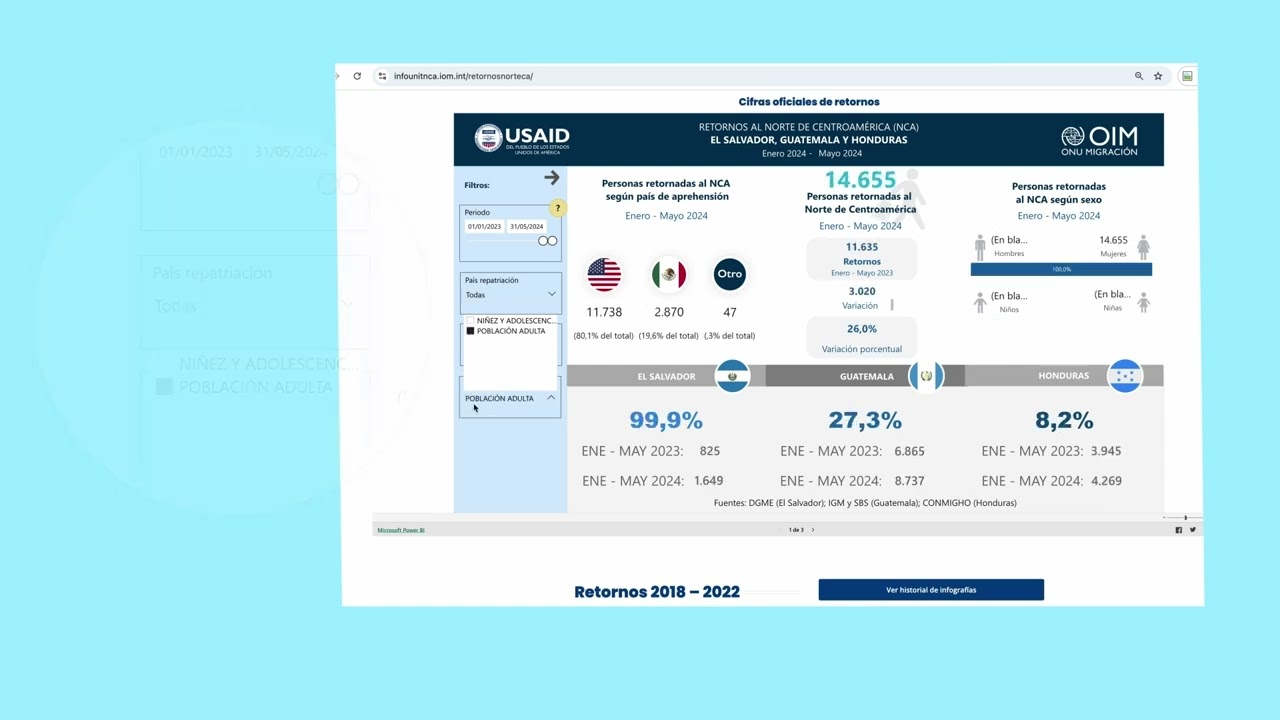This screenshot has width=1280, height=720.
Task: Share the report on Facebook
Action: click(x=1178, y=530)
